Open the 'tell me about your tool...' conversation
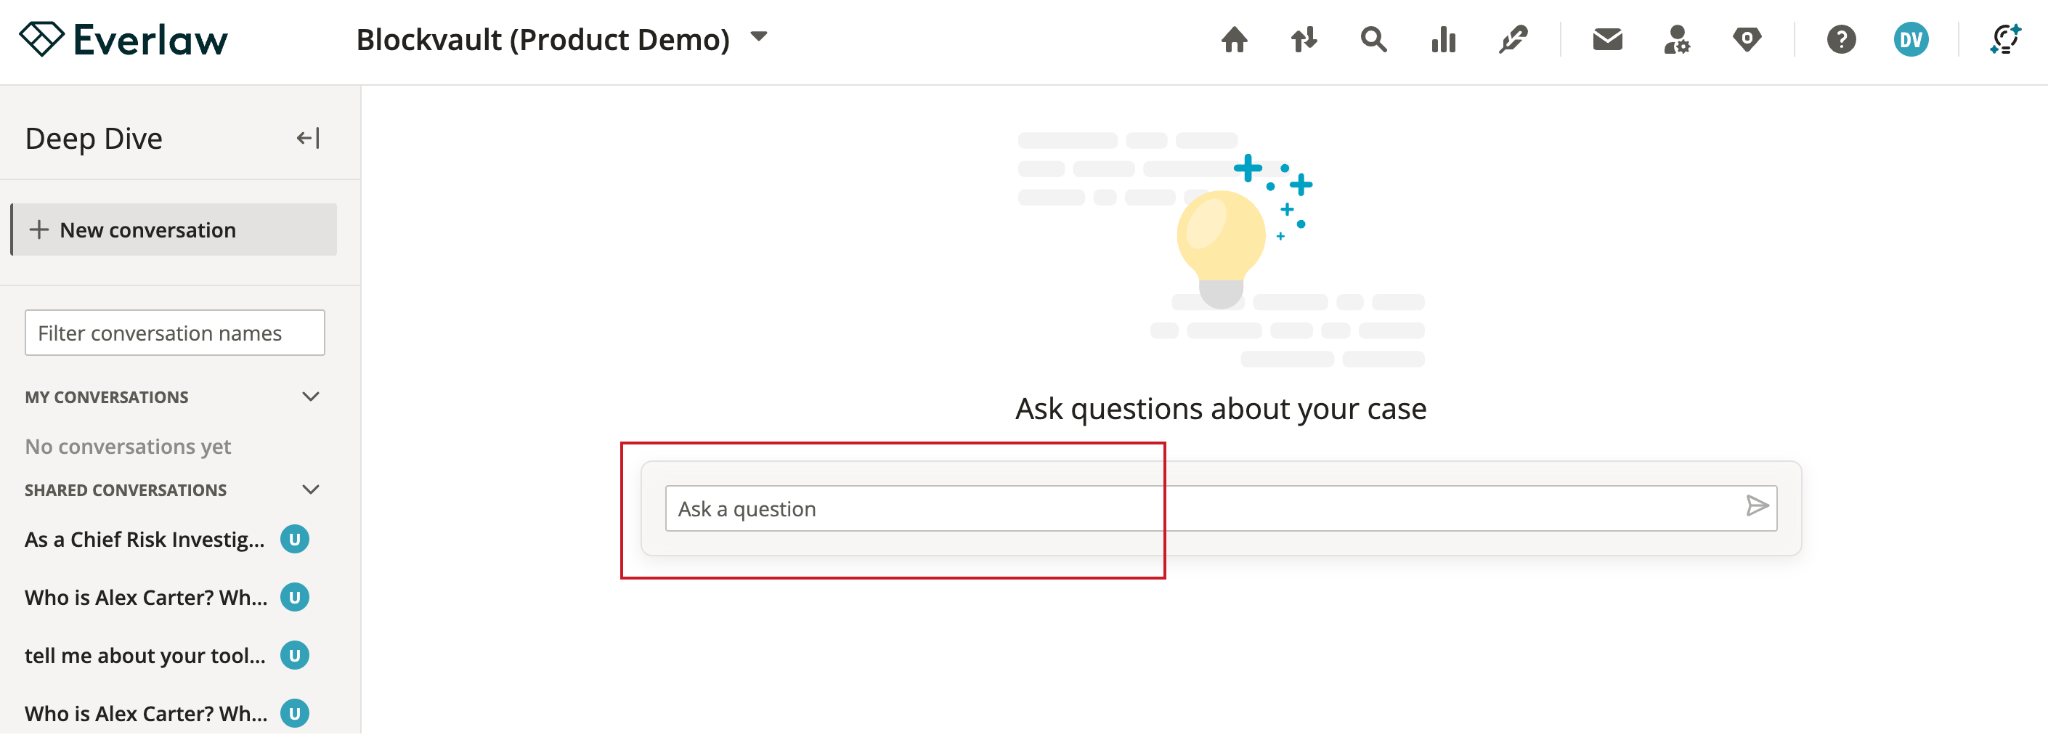Screen dimensions: 2048x734 (145, 656)
